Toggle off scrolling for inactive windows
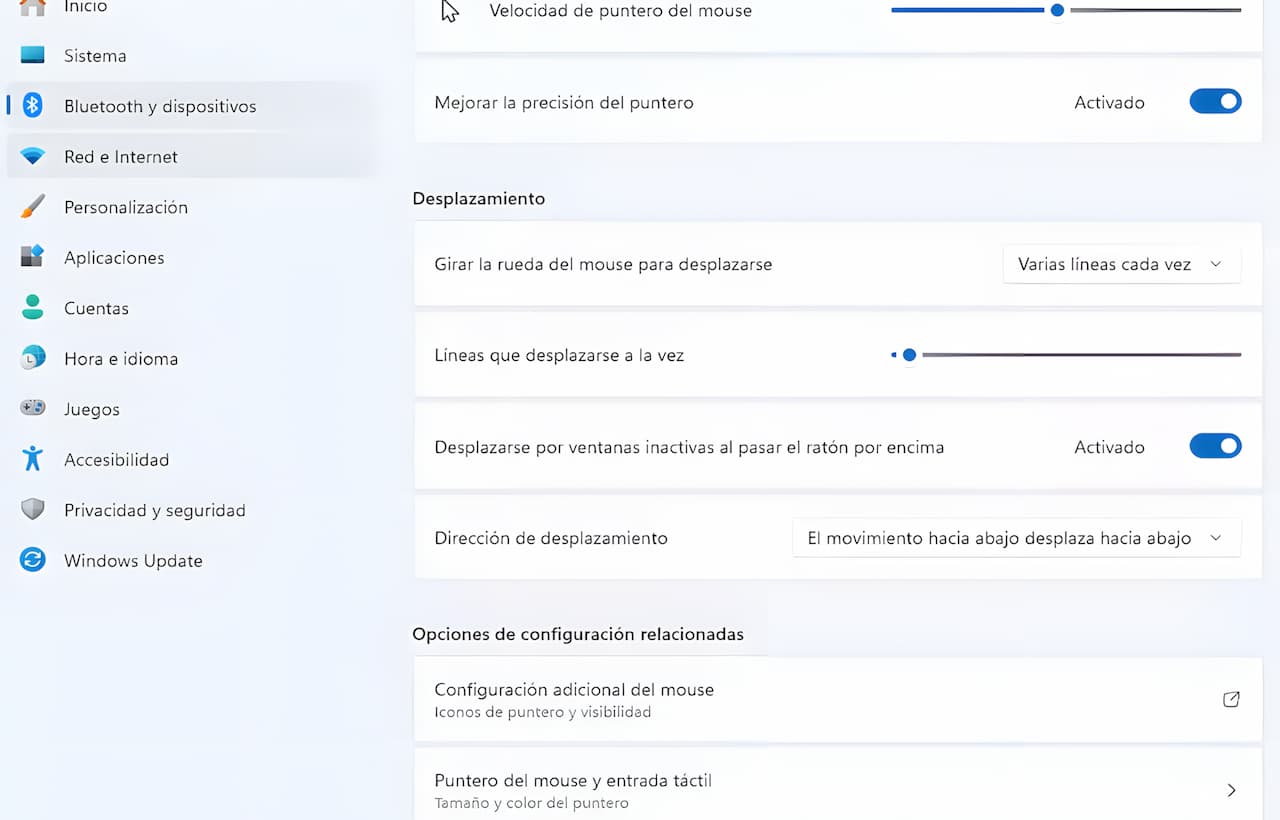This screenshot has width=1280, height=820. pyautogui.click(x=1215, y=447)
